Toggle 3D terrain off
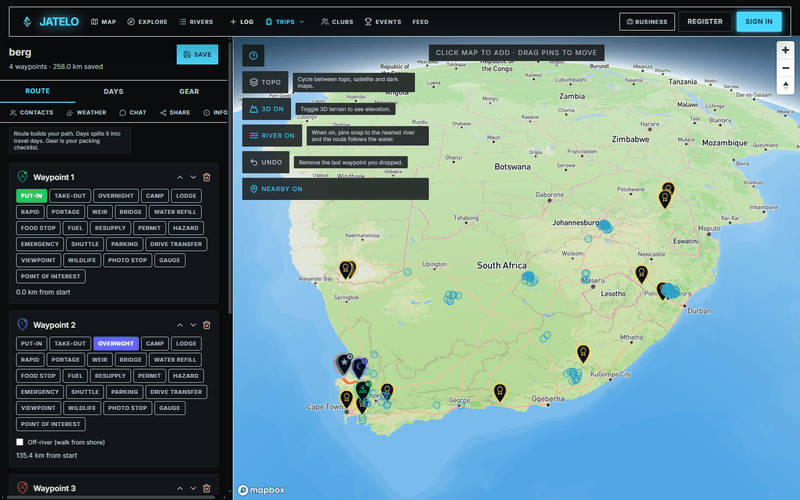 click(x=266, y=109)
